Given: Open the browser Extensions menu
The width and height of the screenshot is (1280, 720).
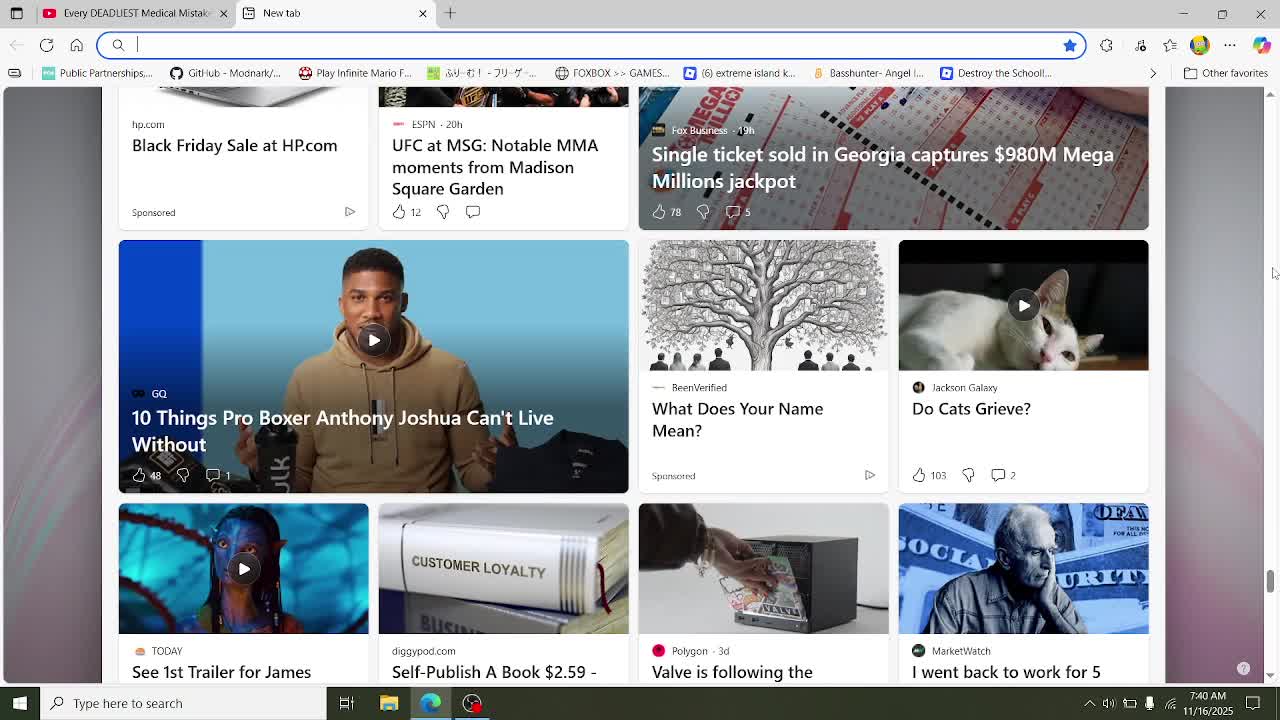Looking at the screenshot, I should click(1106, 45).
